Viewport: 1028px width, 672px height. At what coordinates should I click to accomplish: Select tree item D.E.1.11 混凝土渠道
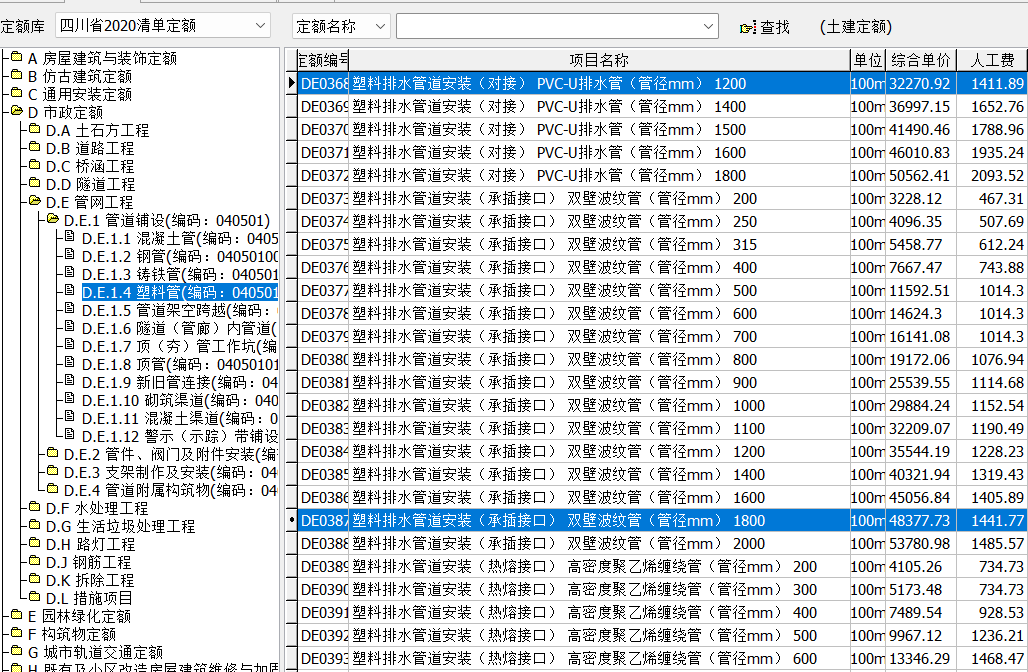click(179, 418)
